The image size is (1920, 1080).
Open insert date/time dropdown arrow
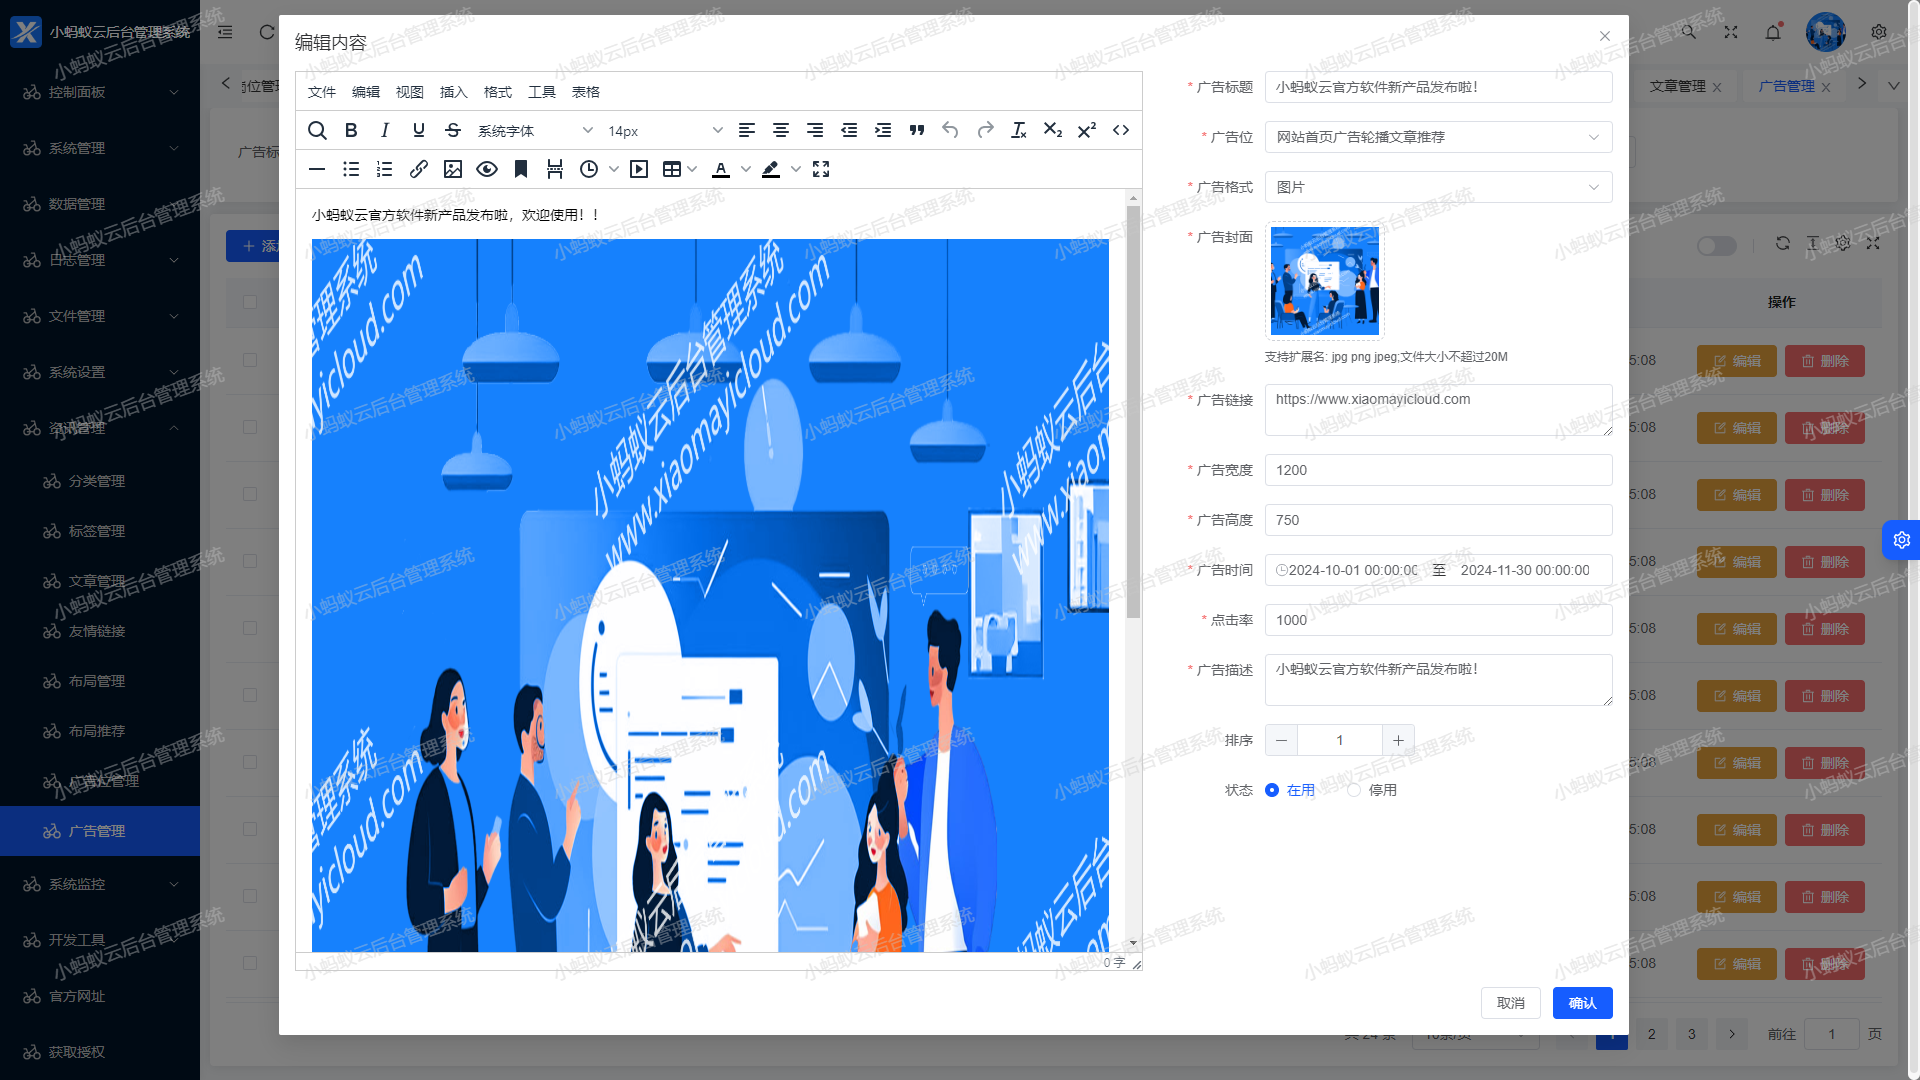tap(614, 169)
